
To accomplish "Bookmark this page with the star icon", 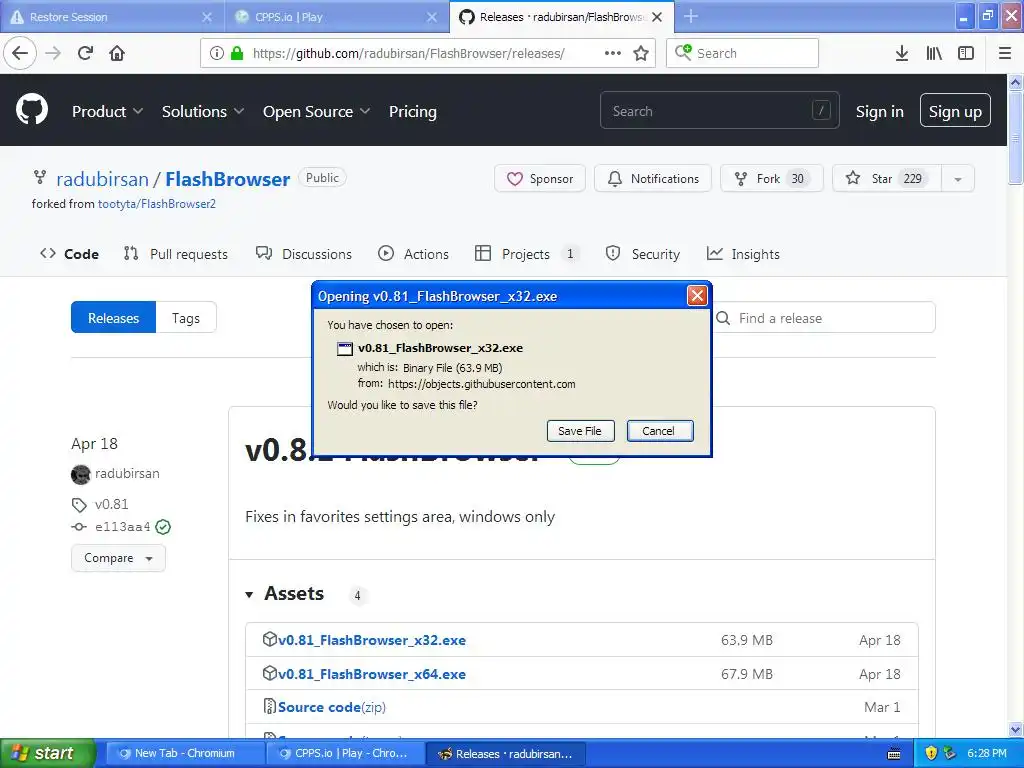I will point(641,53).
